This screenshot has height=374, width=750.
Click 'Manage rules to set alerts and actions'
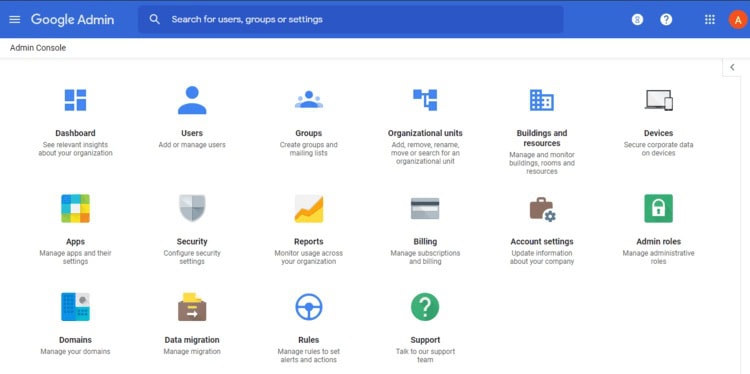[309, 355]
